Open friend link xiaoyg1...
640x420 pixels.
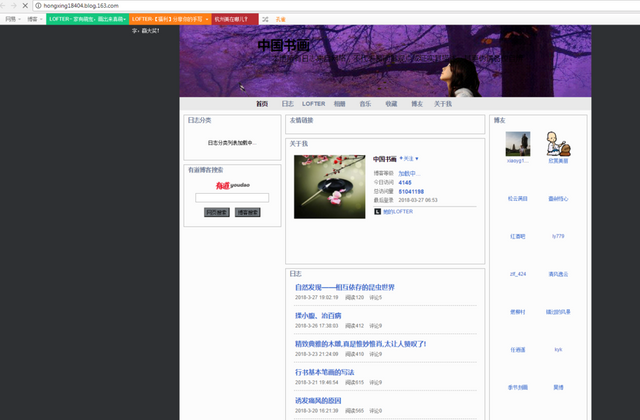[518, 161]
